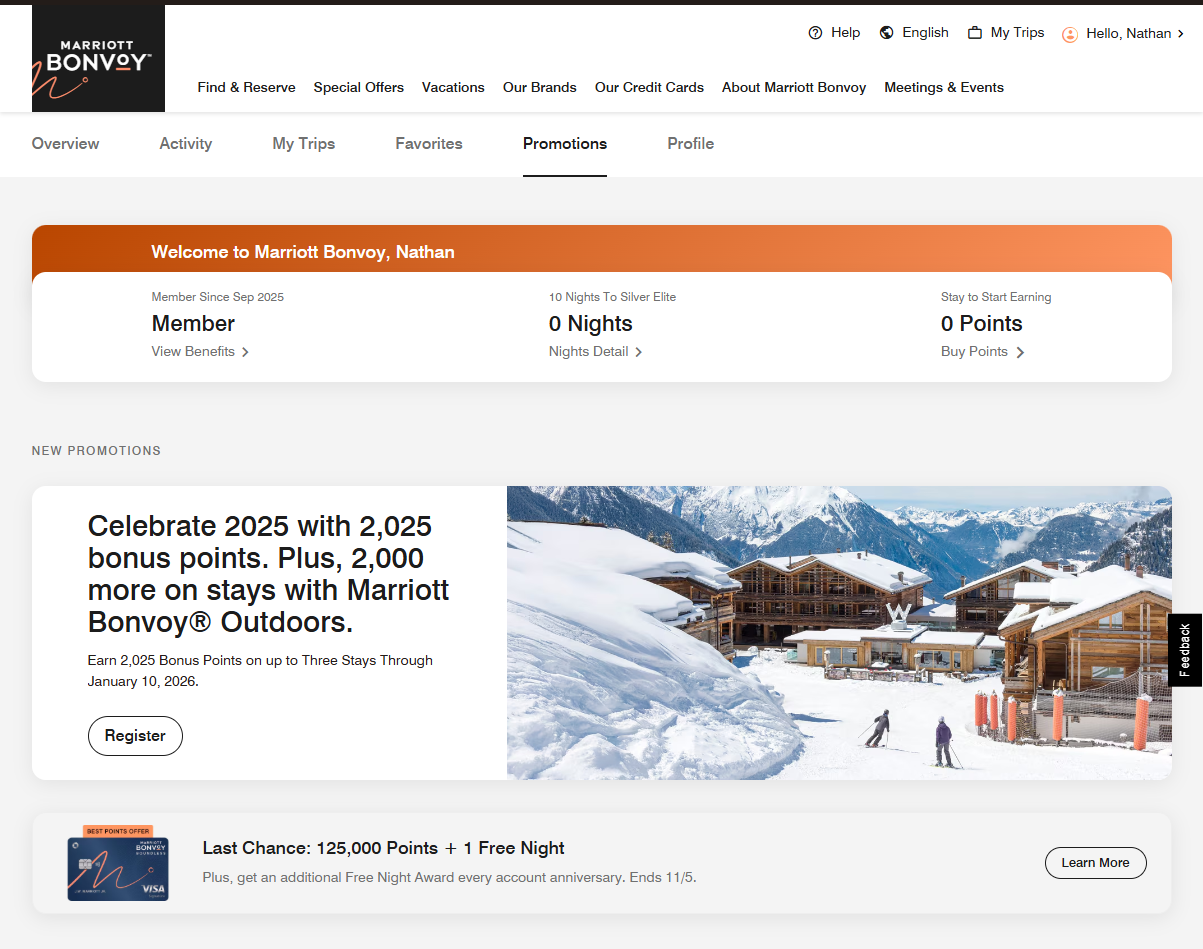Click the Best Points Offer badge

click(x=118, y=831)
